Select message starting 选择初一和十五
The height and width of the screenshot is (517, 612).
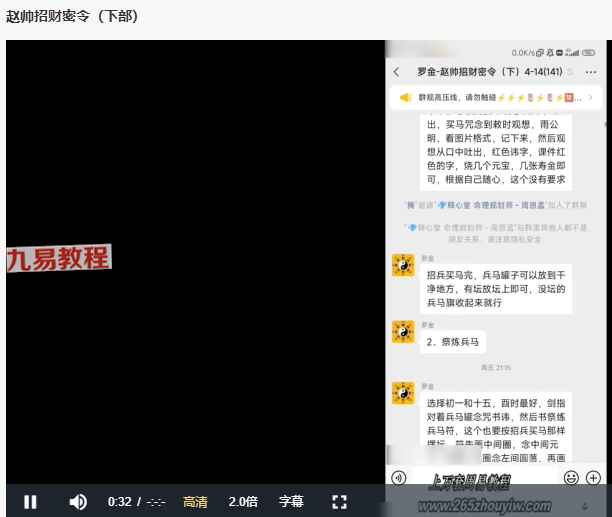tap(496, 429)
